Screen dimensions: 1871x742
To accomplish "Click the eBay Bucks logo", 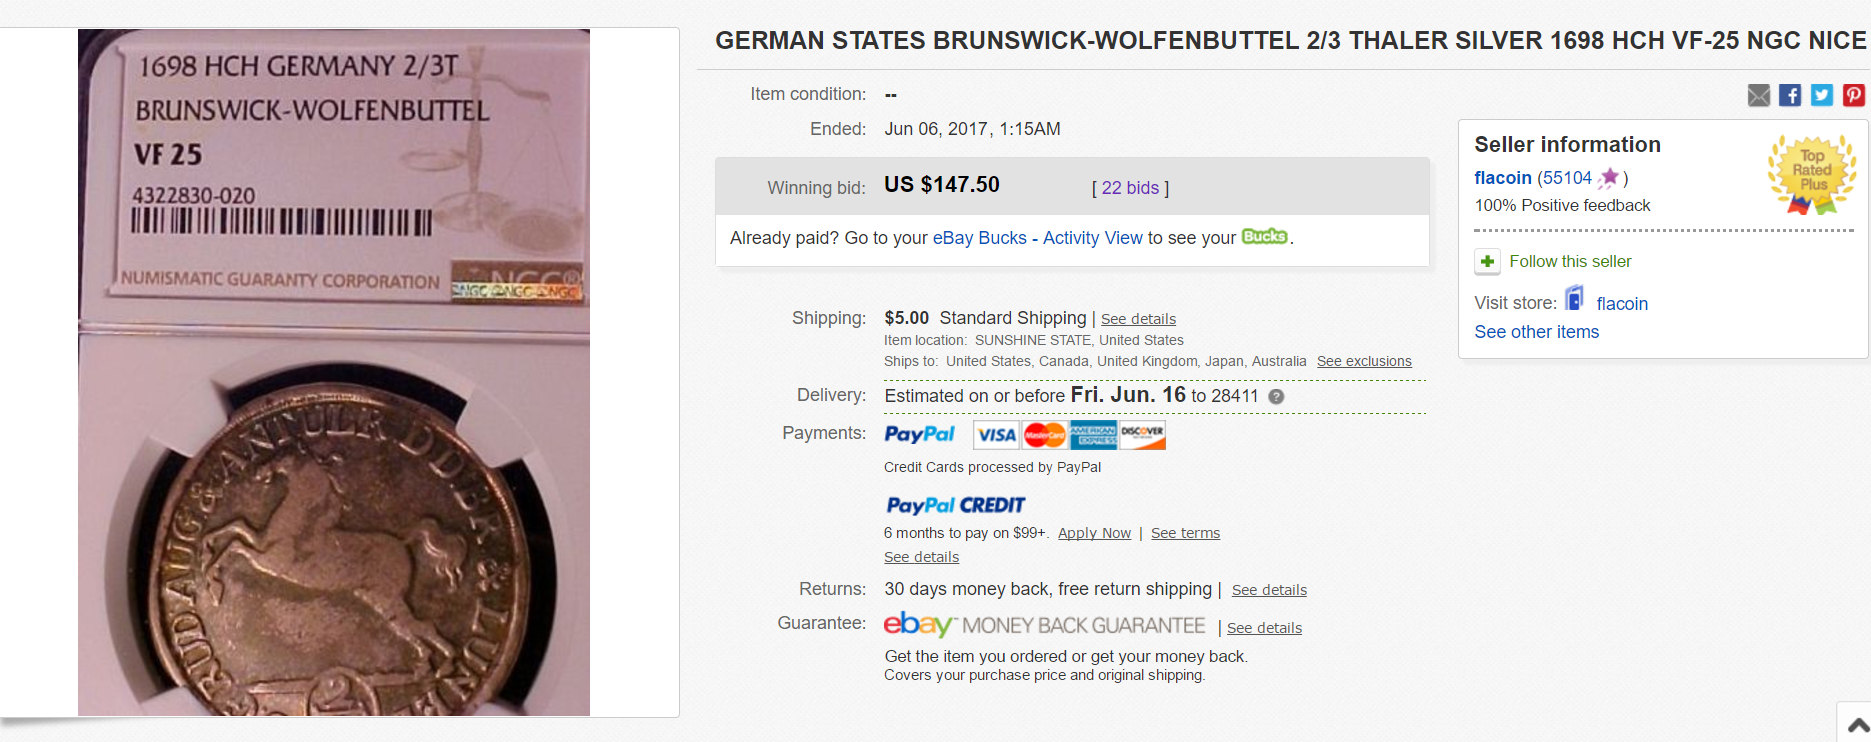I will click(1264, 237).
